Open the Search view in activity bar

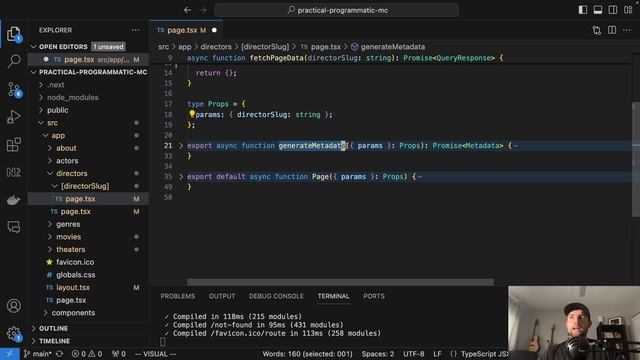click(x=14, y=61)
